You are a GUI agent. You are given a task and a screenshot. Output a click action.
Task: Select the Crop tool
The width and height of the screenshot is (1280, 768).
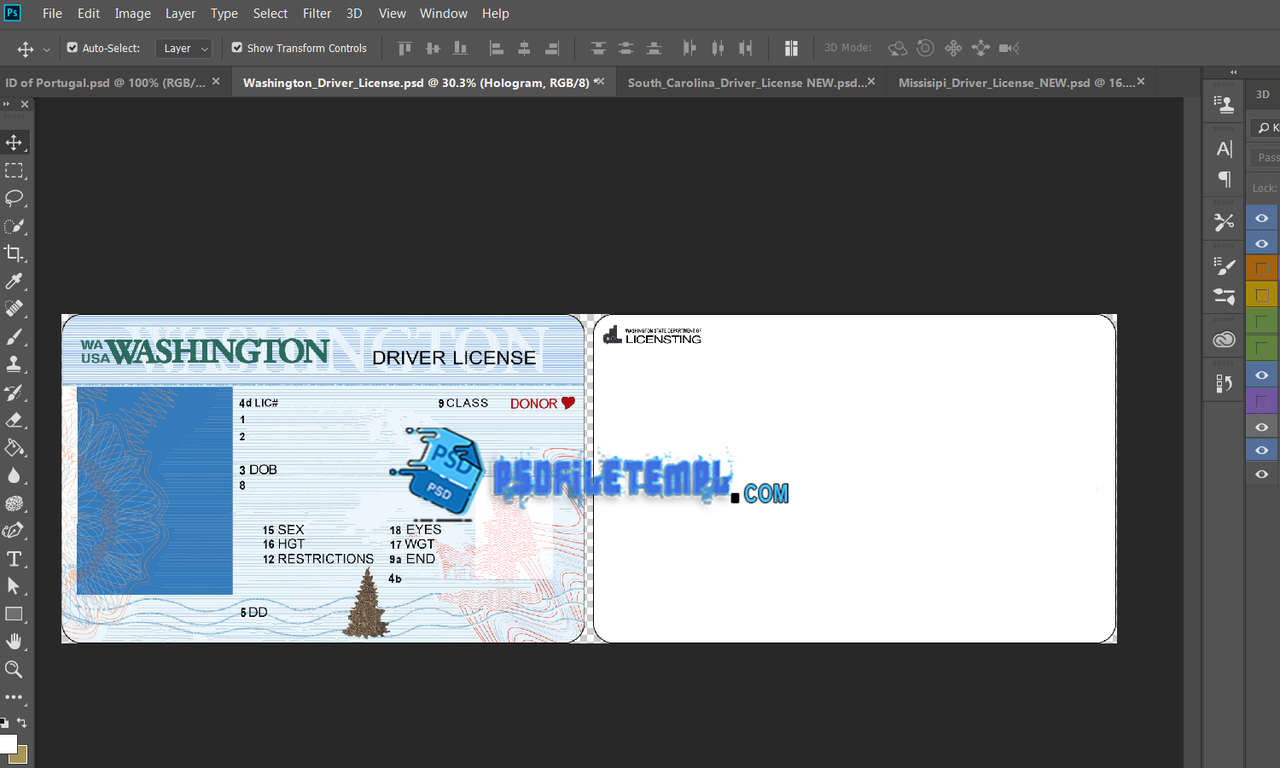pos(14,254)
